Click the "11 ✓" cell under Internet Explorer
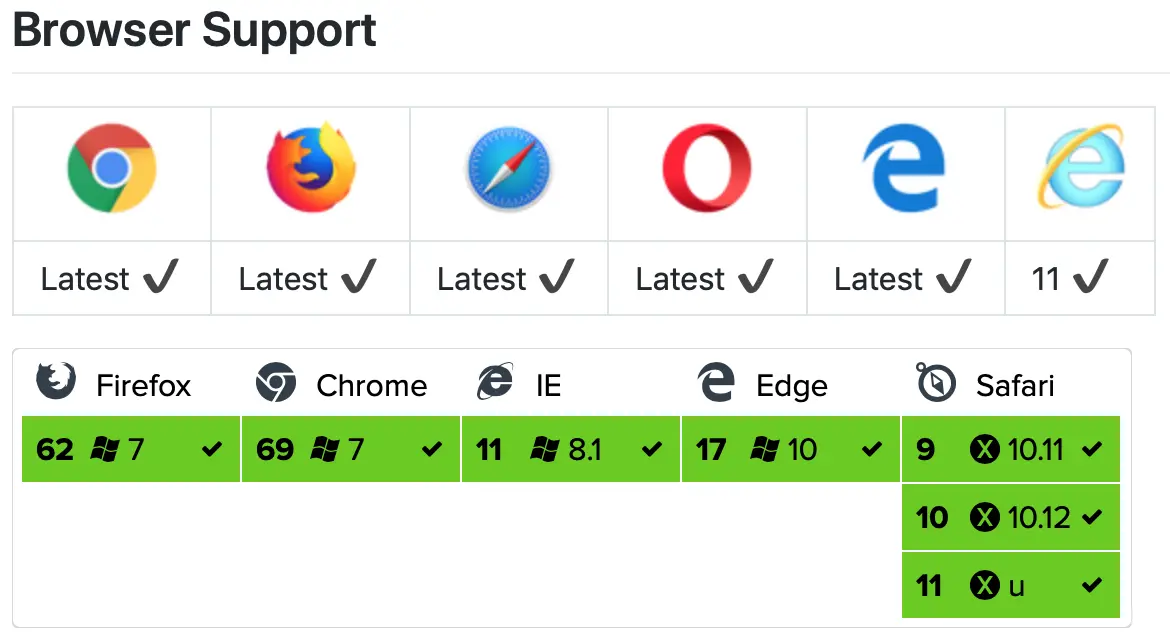Screen dimensions: 1170x636 tap(1071, 278)
